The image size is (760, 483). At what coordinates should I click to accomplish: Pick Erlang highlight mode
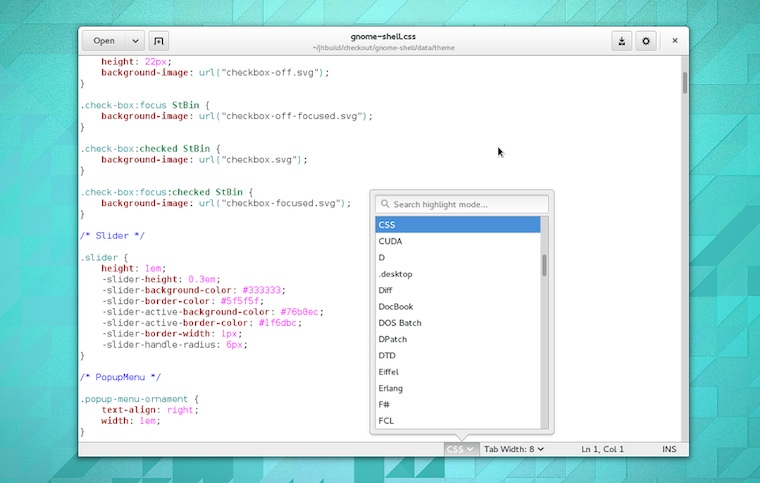point(458,389)
